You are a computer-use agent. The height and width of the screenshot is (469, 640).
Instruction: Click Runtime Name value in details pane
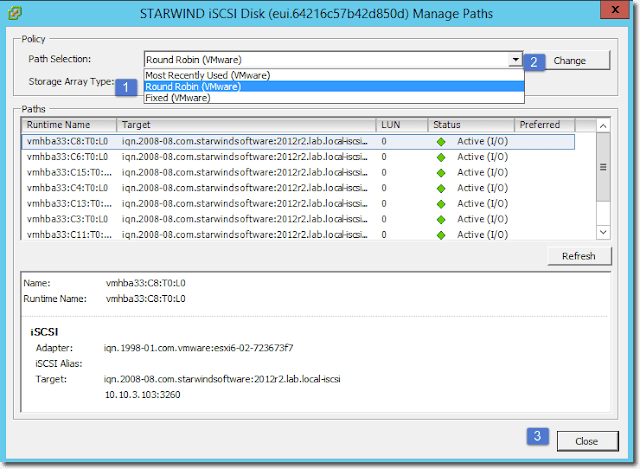(x=146, y=299)
